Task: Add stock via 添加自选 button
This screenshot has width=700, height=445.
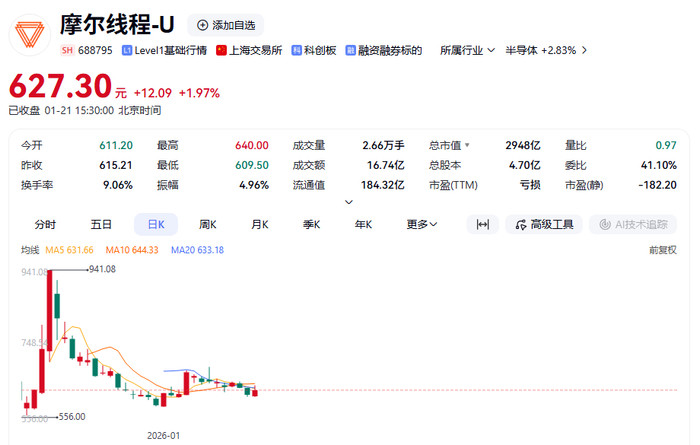Action: click(x=225, y=25)
